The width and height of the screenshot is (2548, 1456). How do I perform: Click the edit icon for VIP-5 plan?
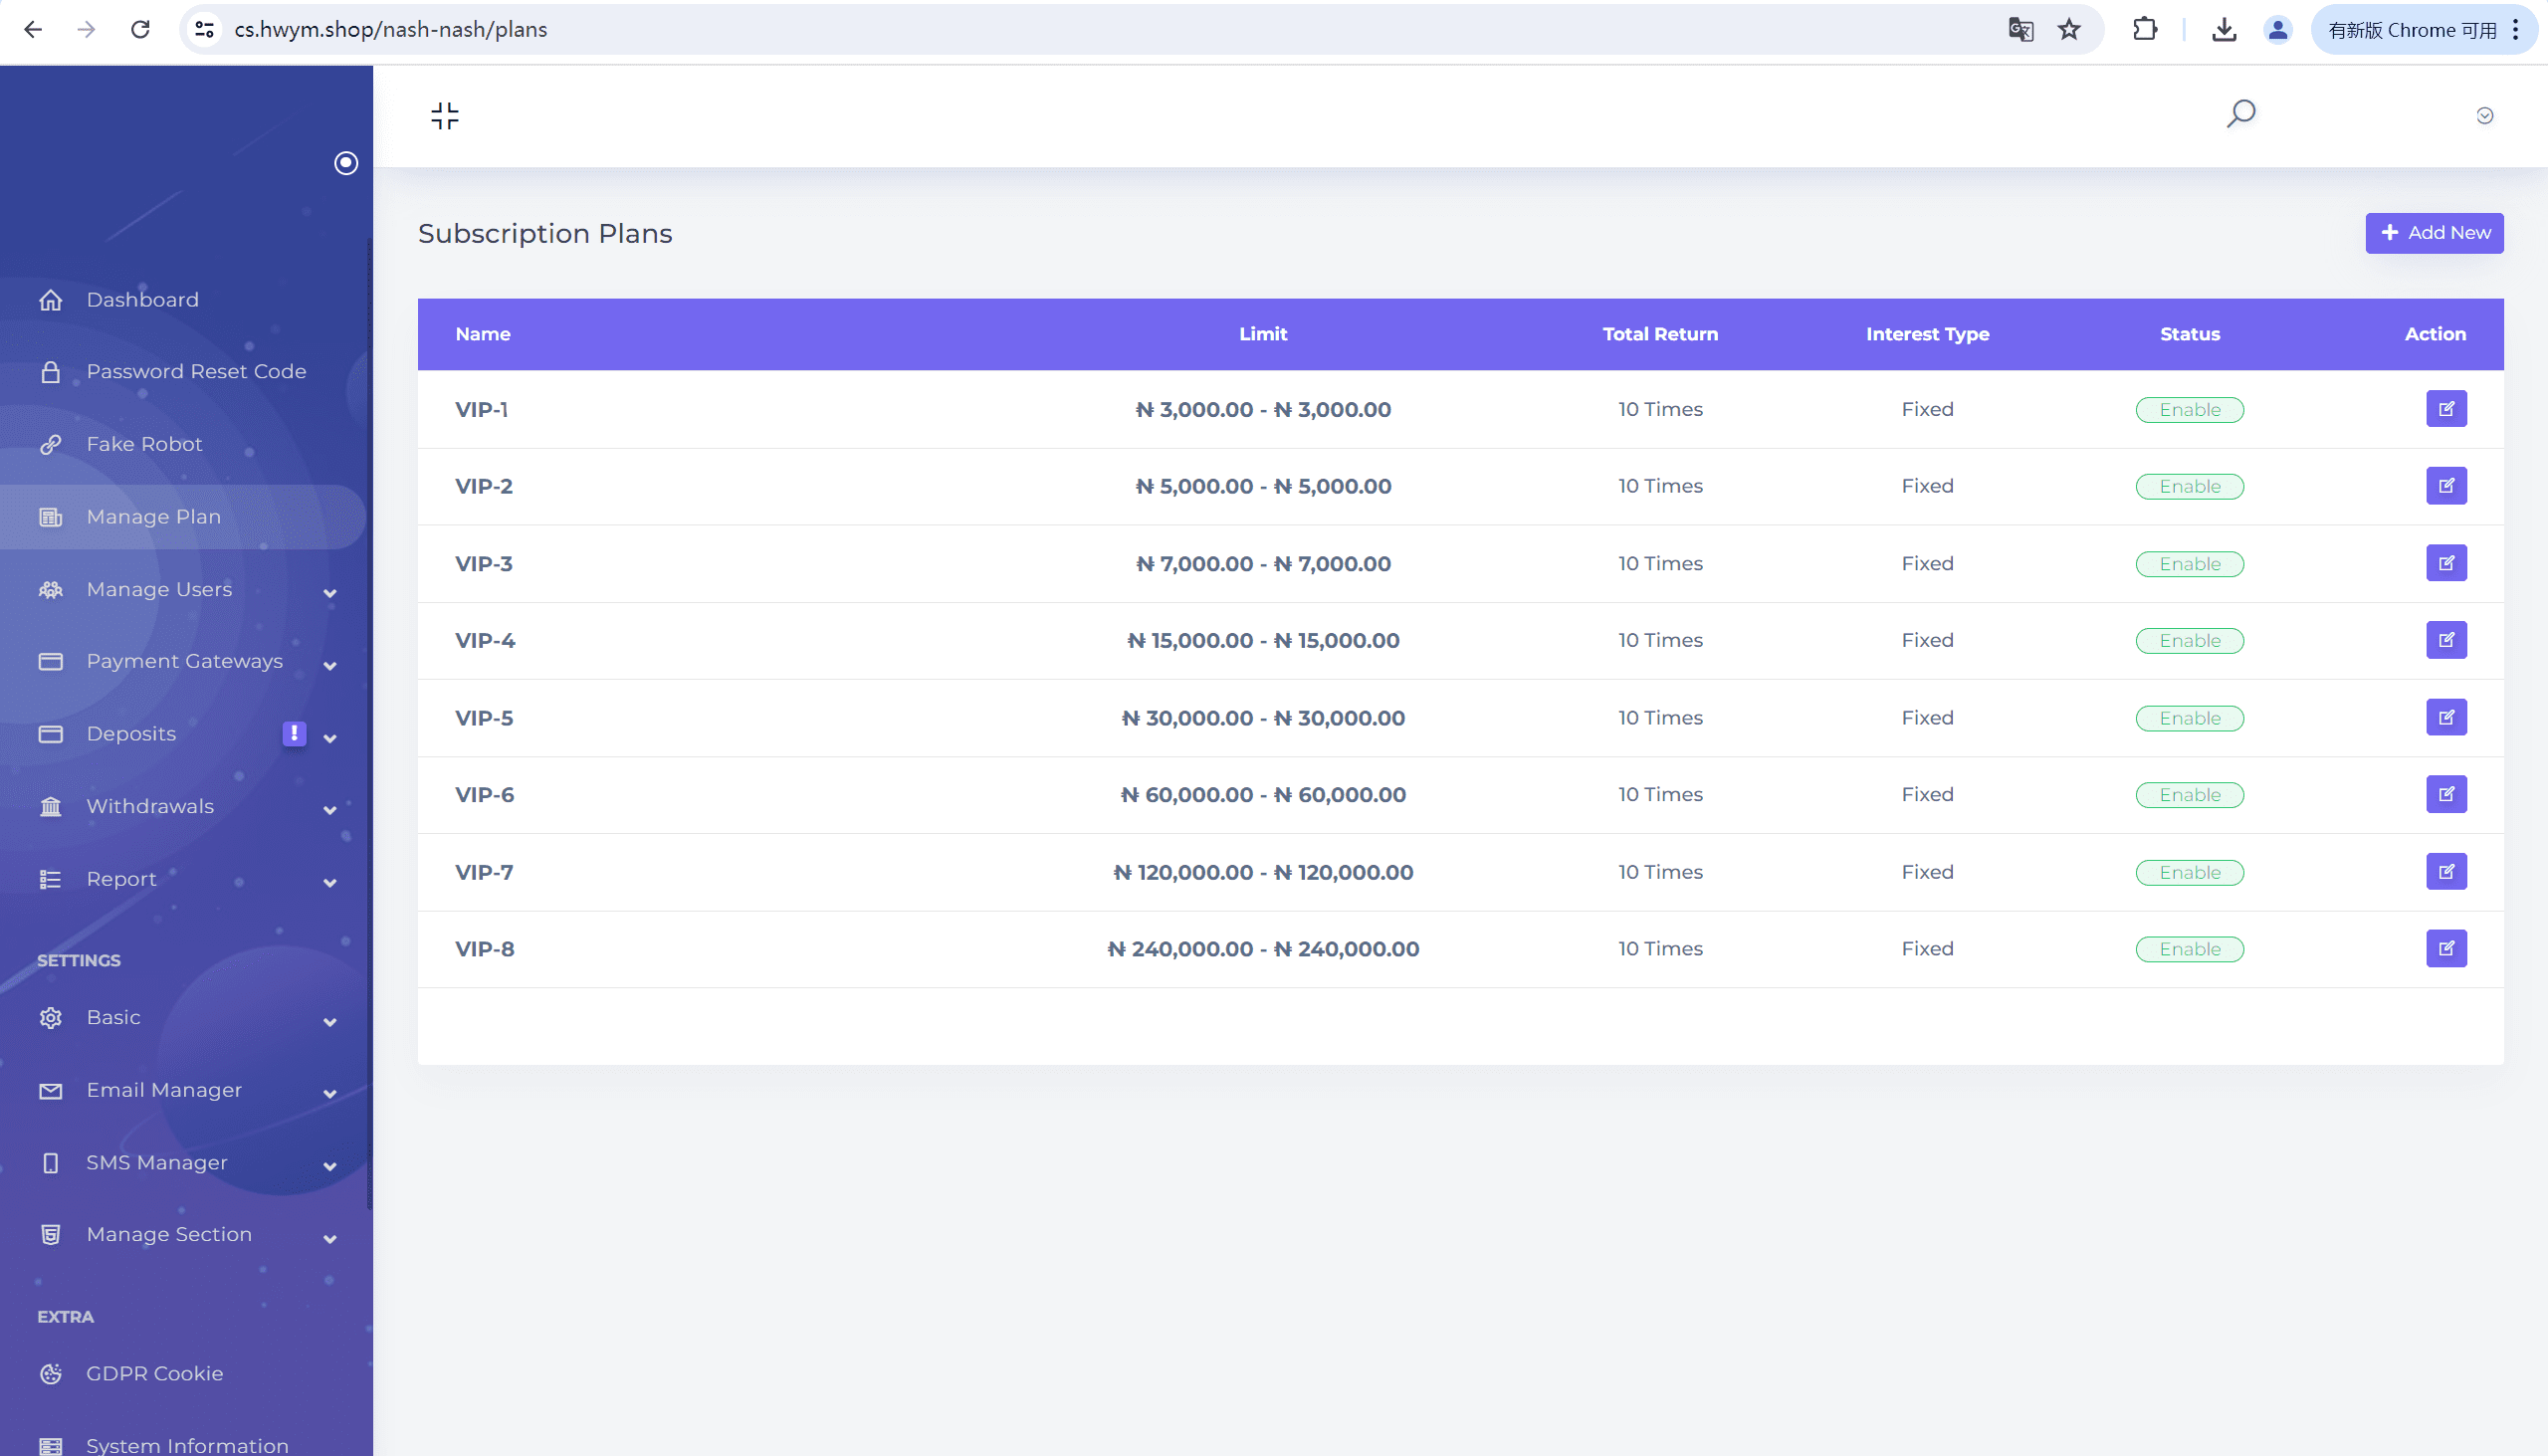point(2445,717)
